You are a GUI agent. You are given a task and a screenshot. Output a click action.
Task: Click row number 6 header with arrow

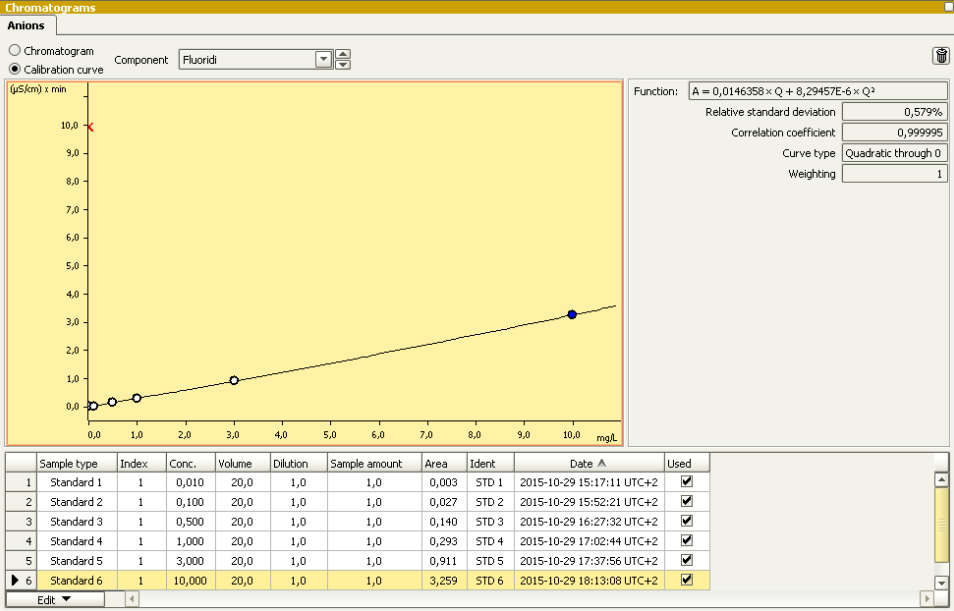click(x=21, y=580)
